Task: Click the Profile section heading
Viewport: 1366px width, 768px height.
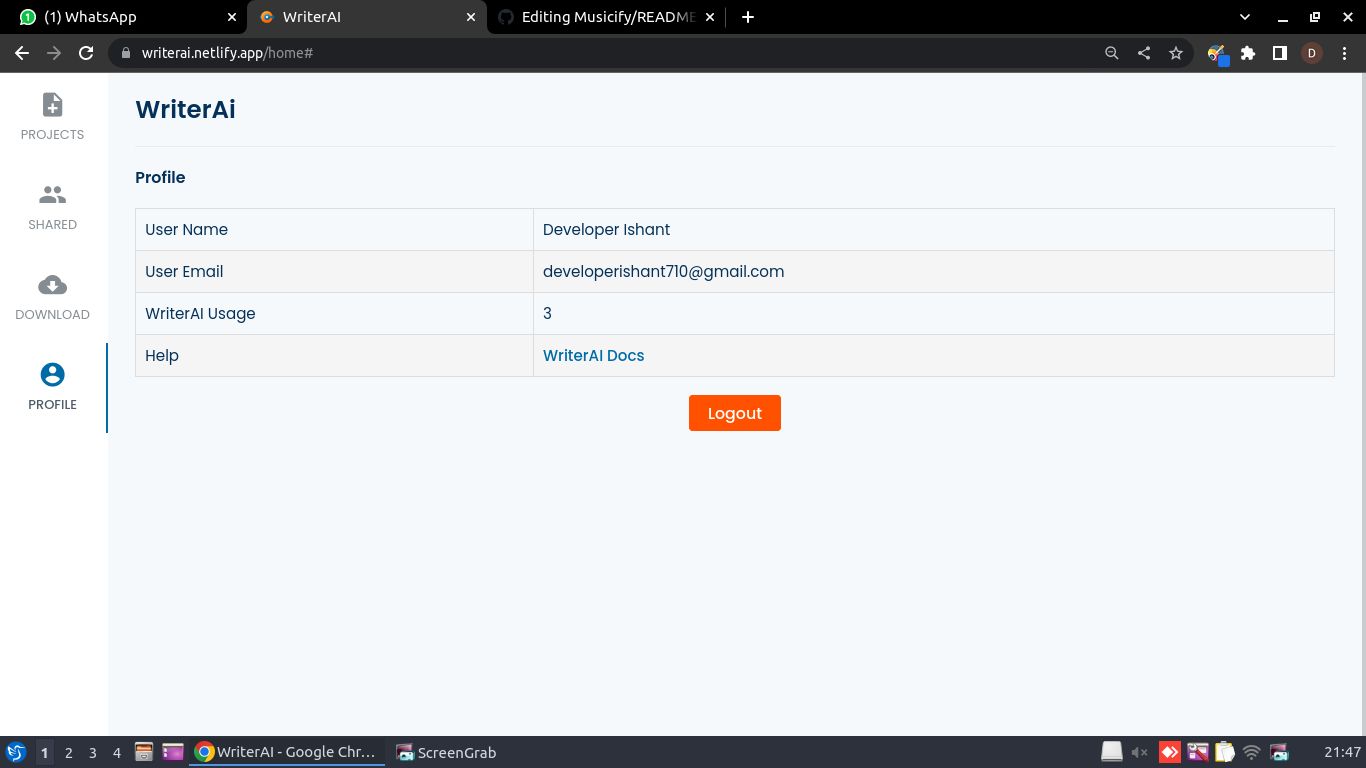Action: [160, 177]
